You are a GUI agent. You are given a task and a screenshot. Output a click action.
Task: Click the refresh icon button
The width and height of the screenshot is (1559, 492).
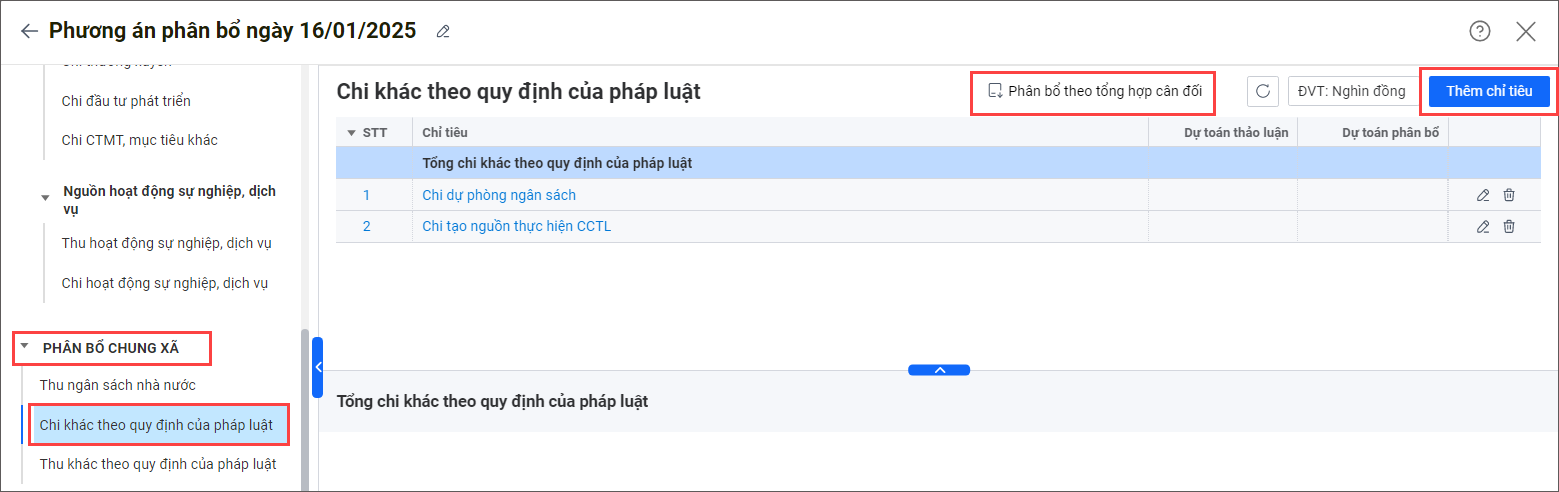[x=1263, y=91]
